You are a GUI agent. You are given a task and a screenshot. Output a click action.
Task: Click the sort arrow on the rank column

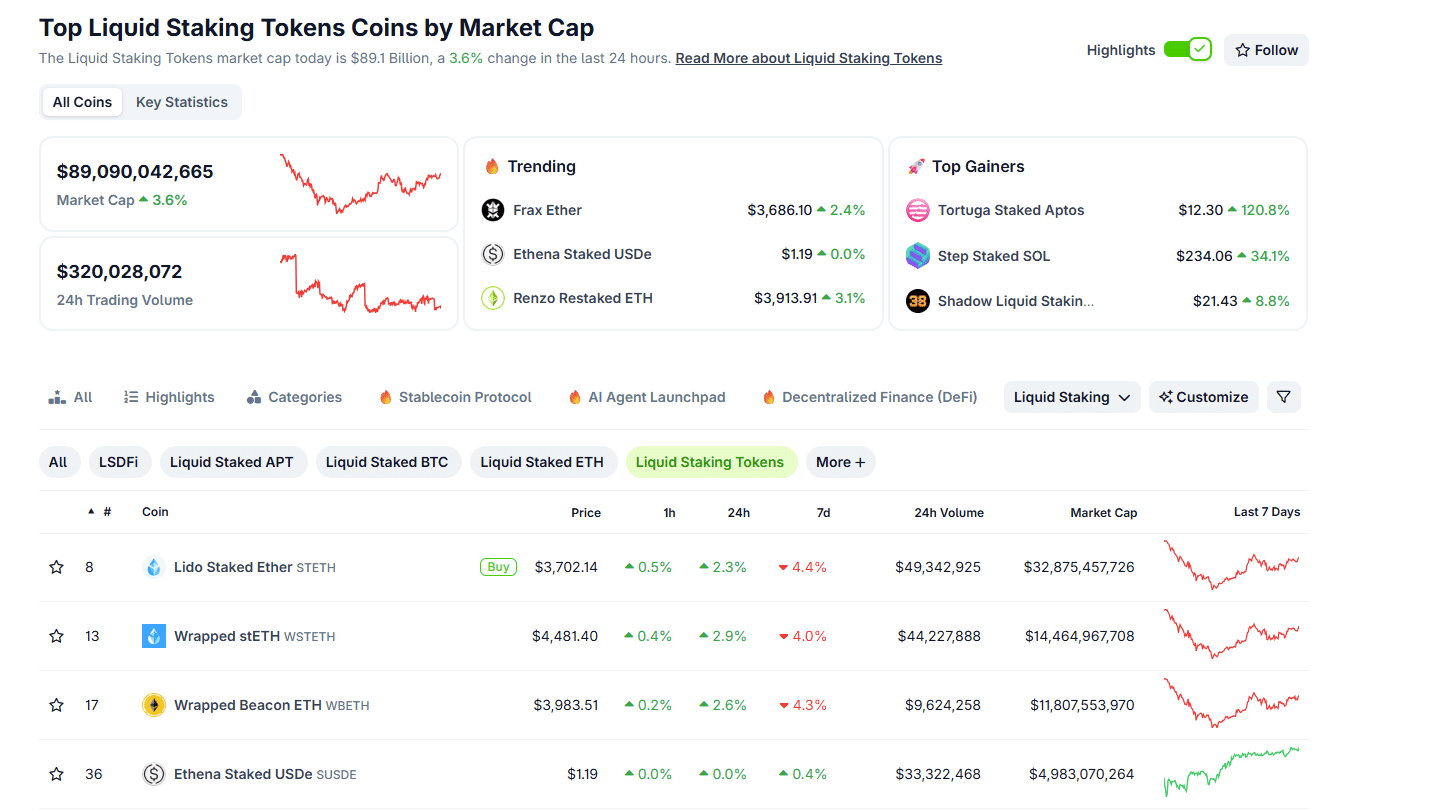tap(91, 511)
